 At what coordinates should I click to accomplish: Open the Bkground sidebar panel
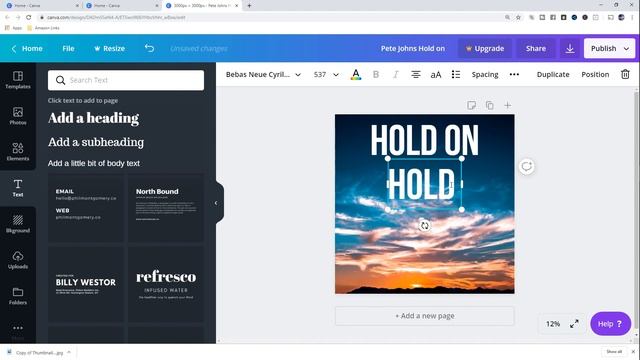click(x=18, y=224)
